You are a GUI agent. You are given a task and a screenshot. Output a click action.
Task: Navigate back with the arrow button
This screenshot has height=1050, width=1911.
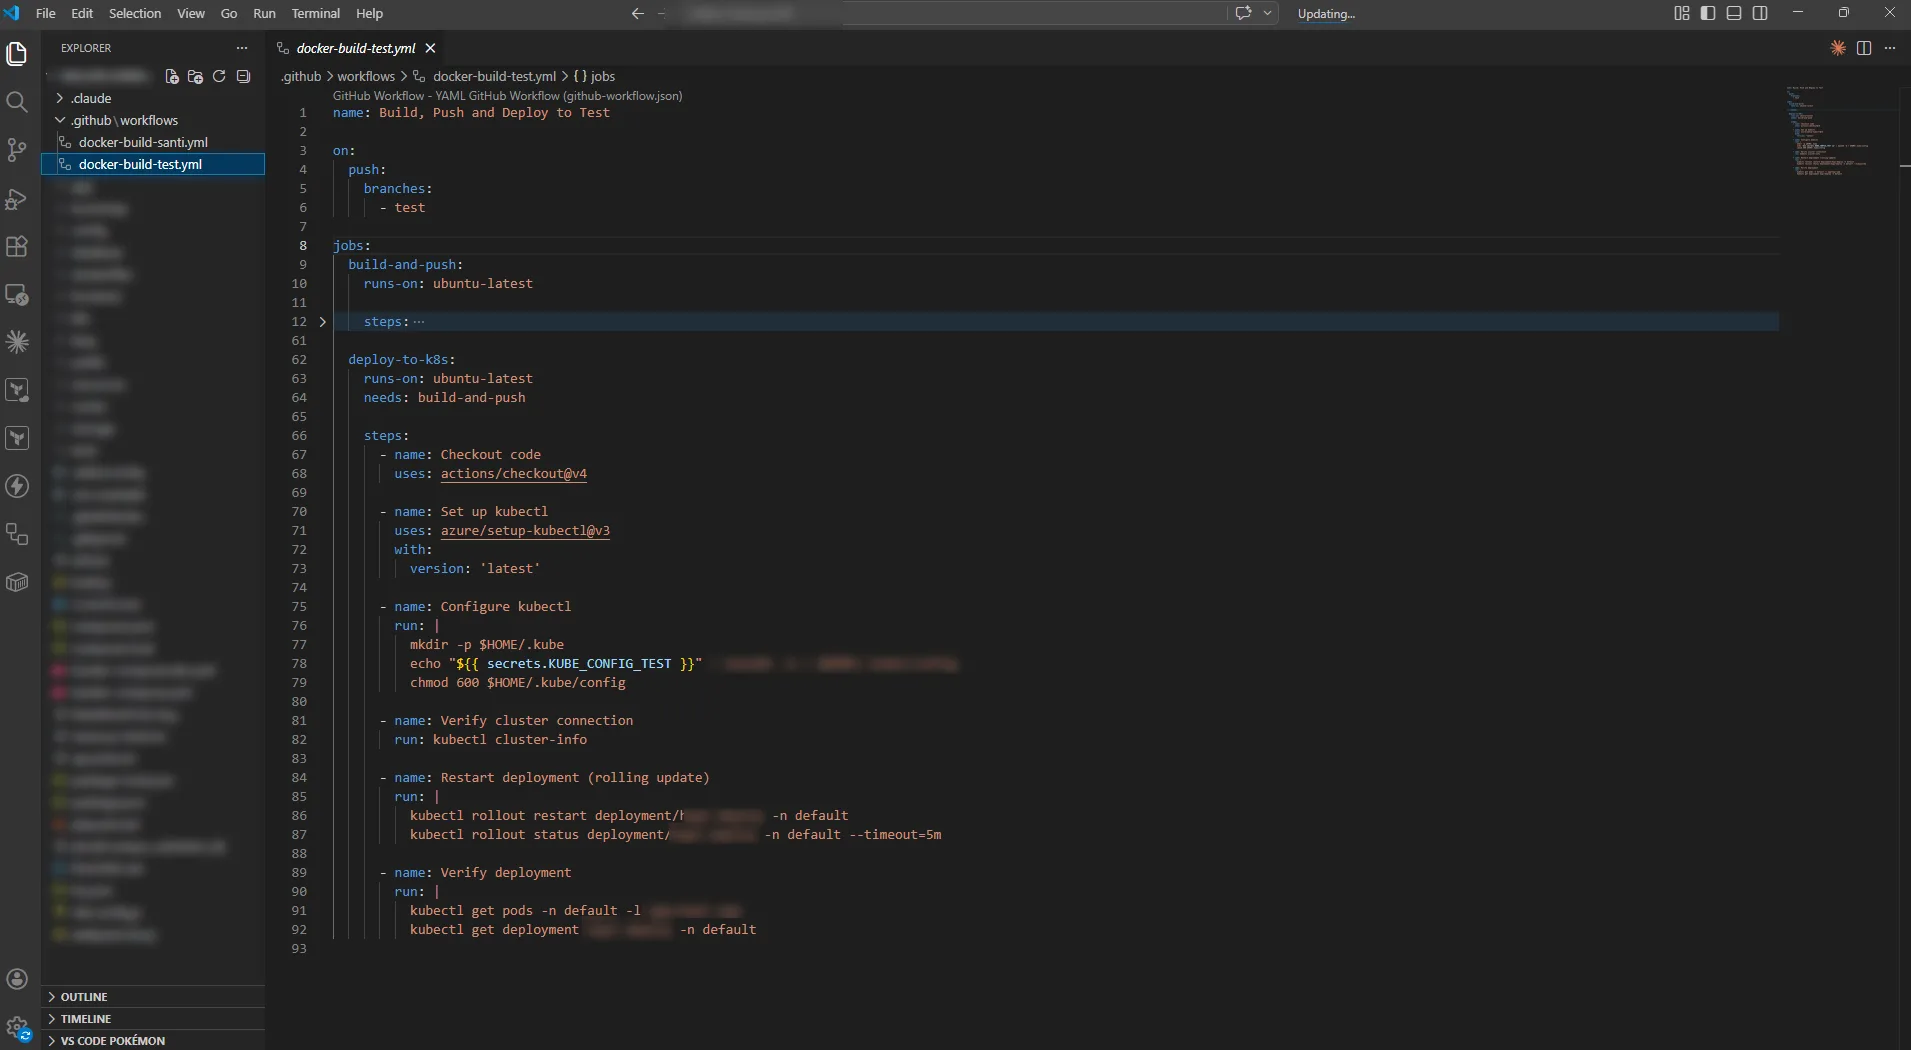tap(638, 13)
